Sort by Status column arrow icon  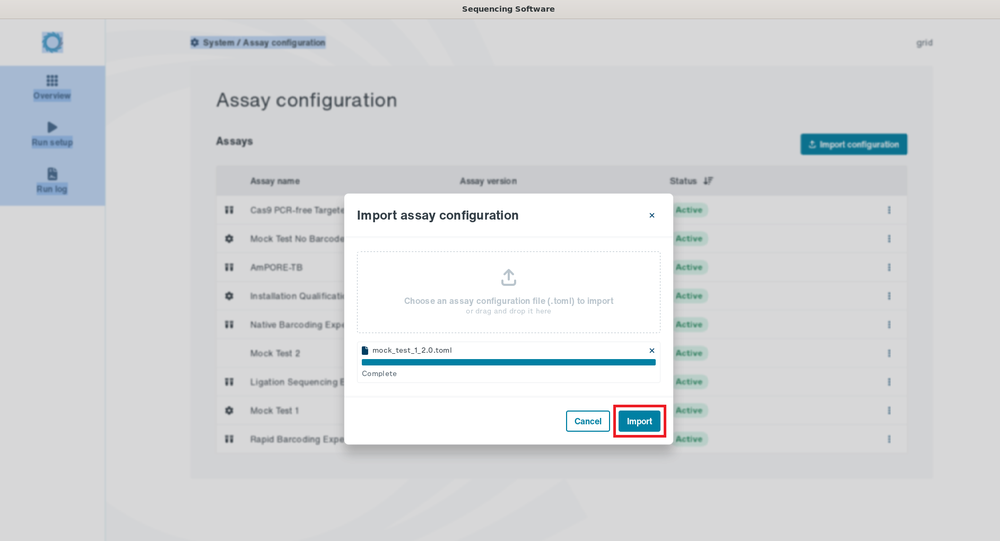pos(708,181)
